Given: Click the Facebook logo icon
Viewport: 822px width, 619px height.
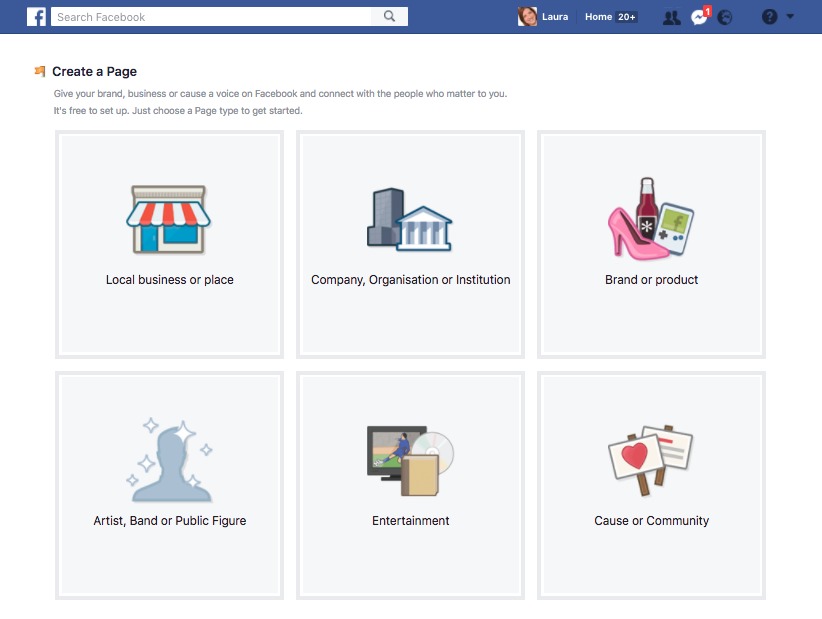Looking at the screenshot, I should tap(36, 16).
